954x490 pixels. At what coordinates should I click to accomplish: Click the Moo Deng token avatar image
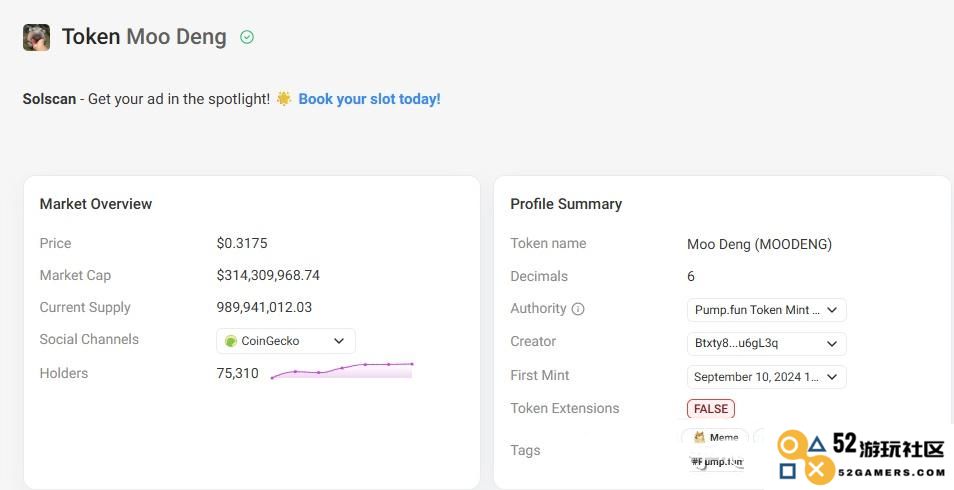point(36,37)
